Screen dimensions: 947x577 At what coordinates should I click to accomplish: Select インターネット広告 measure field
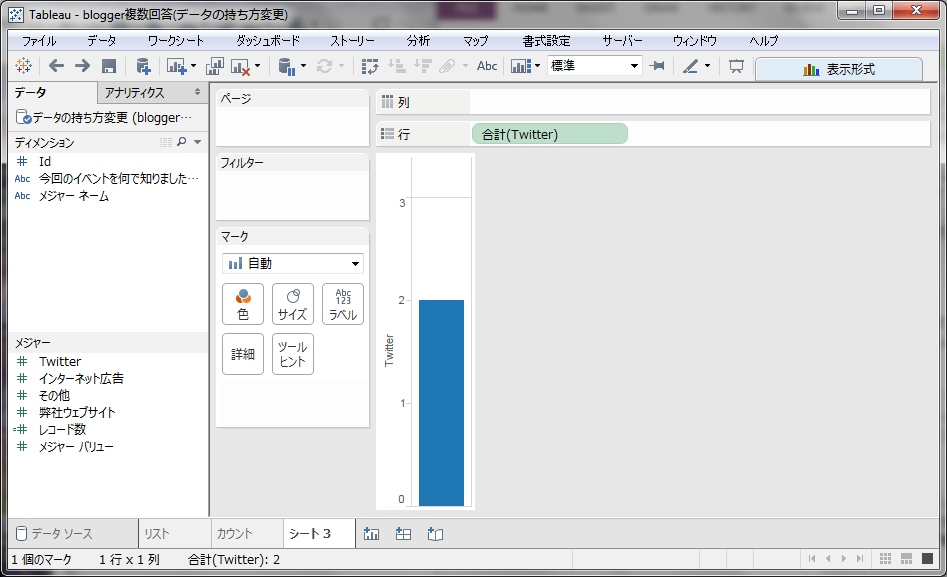[82, 378]
